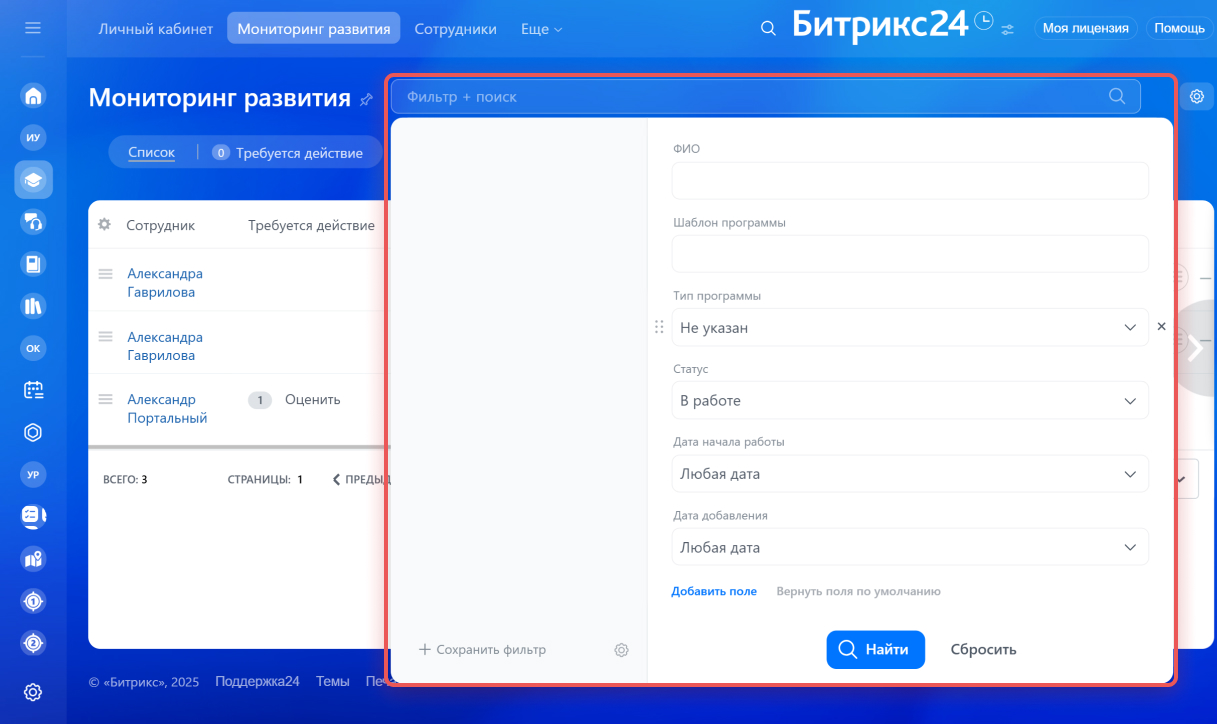Open the hamburger menu at top left
The height and width of the screenshot is (724, 1217).
(x=33, y=28)
